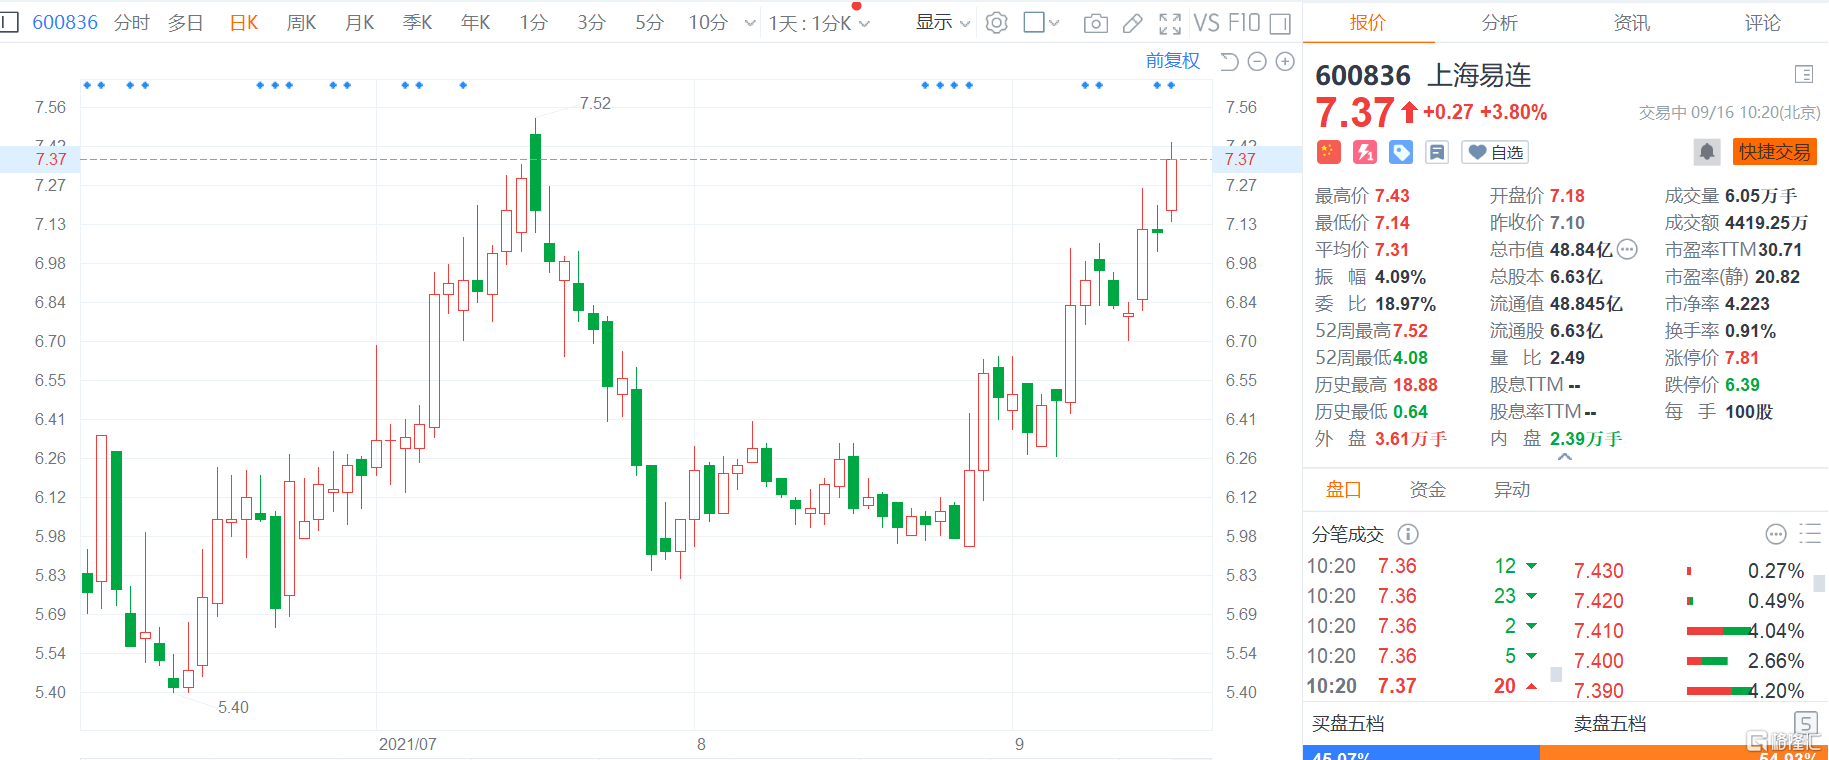Image resolution: width=1829 pixels, height=760 pixels.
Task: Select the 年K chart tab
Action: pyautogui.click(x=475, y=22)
